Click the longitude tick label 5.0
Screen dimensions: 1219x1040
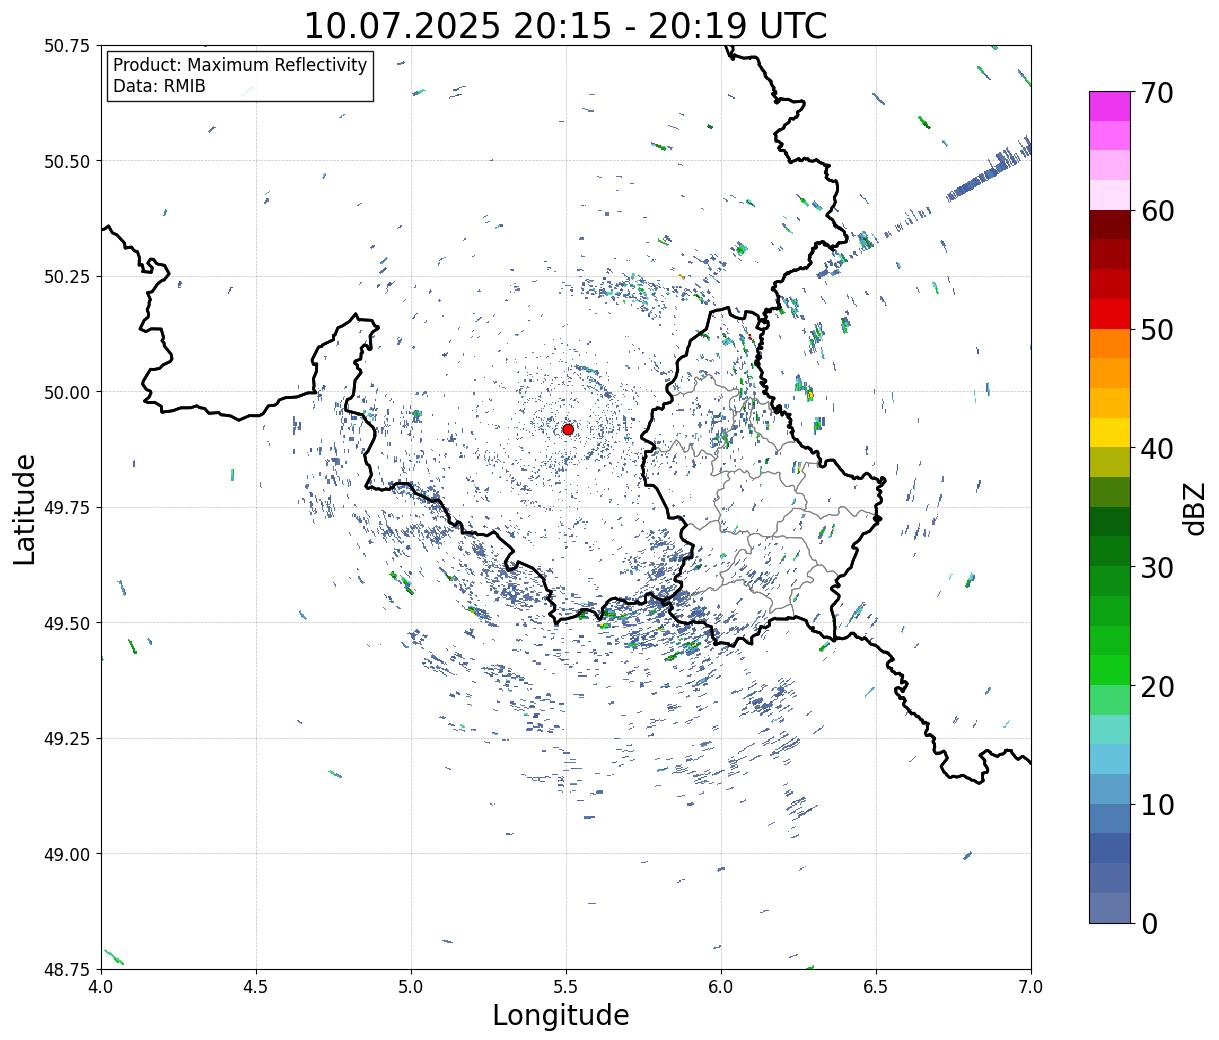(x=411, y=986)
